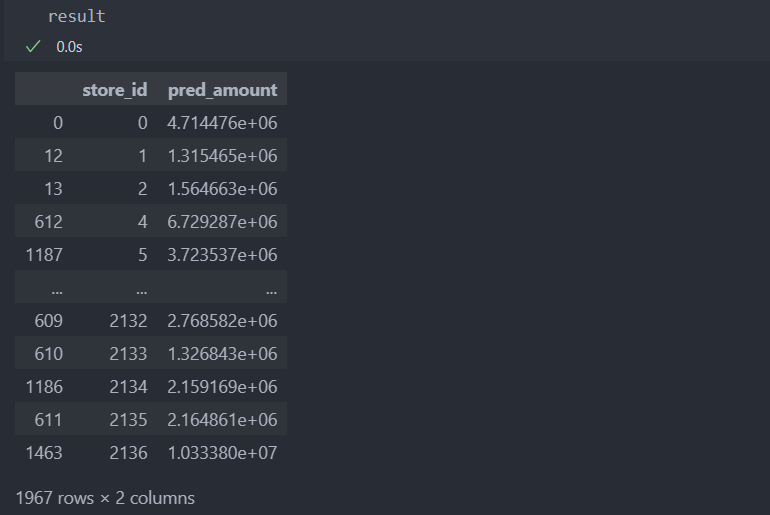Click store_id value 2132
Viewport: 770px width, 515px height.
pyautogui.click(x=128, y=321)
